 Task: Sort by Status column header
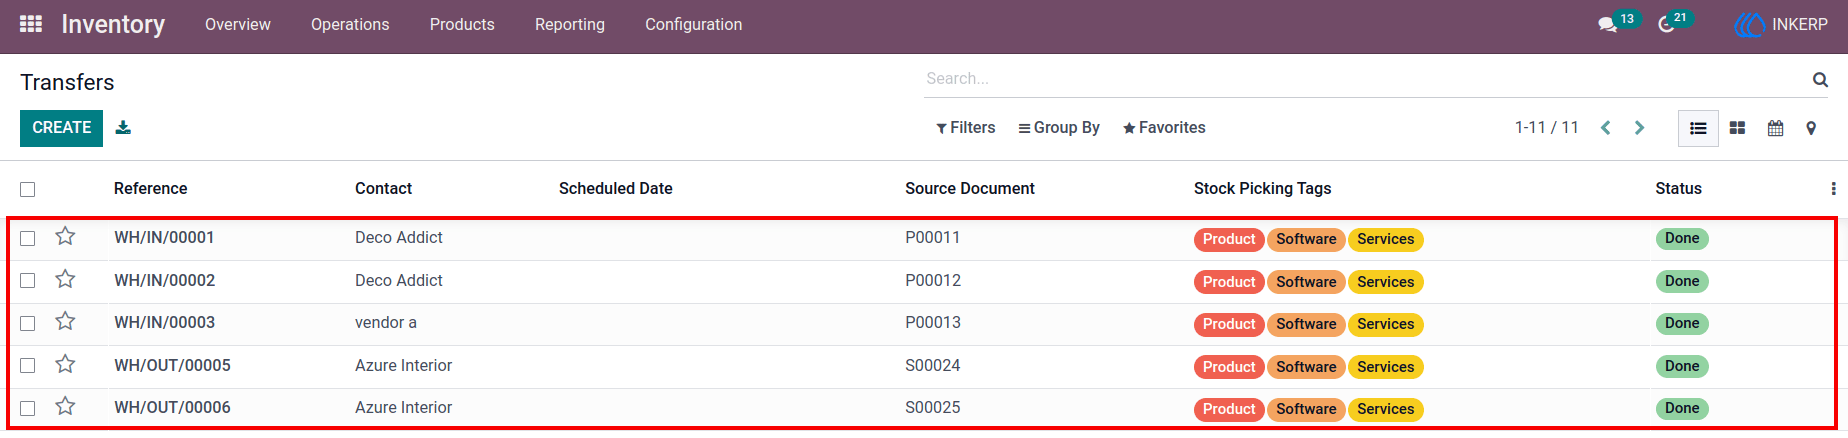1678,189
